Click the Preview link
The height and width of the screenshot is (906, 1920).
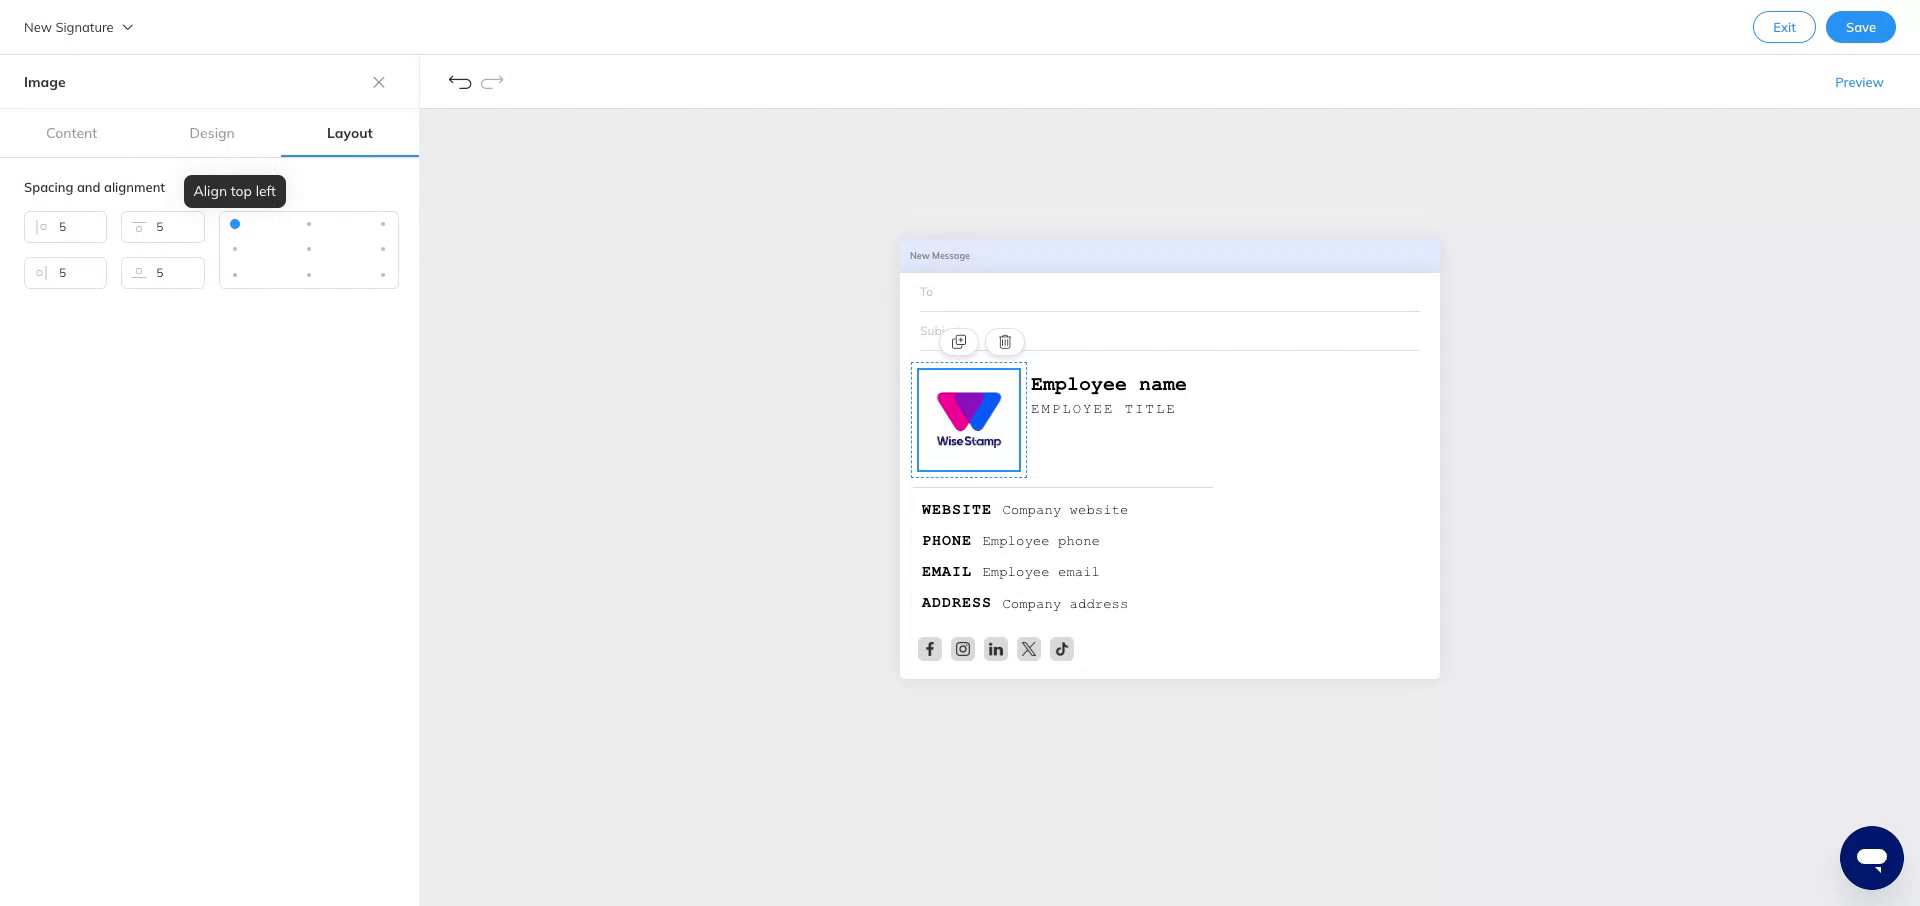(1859, 82)
